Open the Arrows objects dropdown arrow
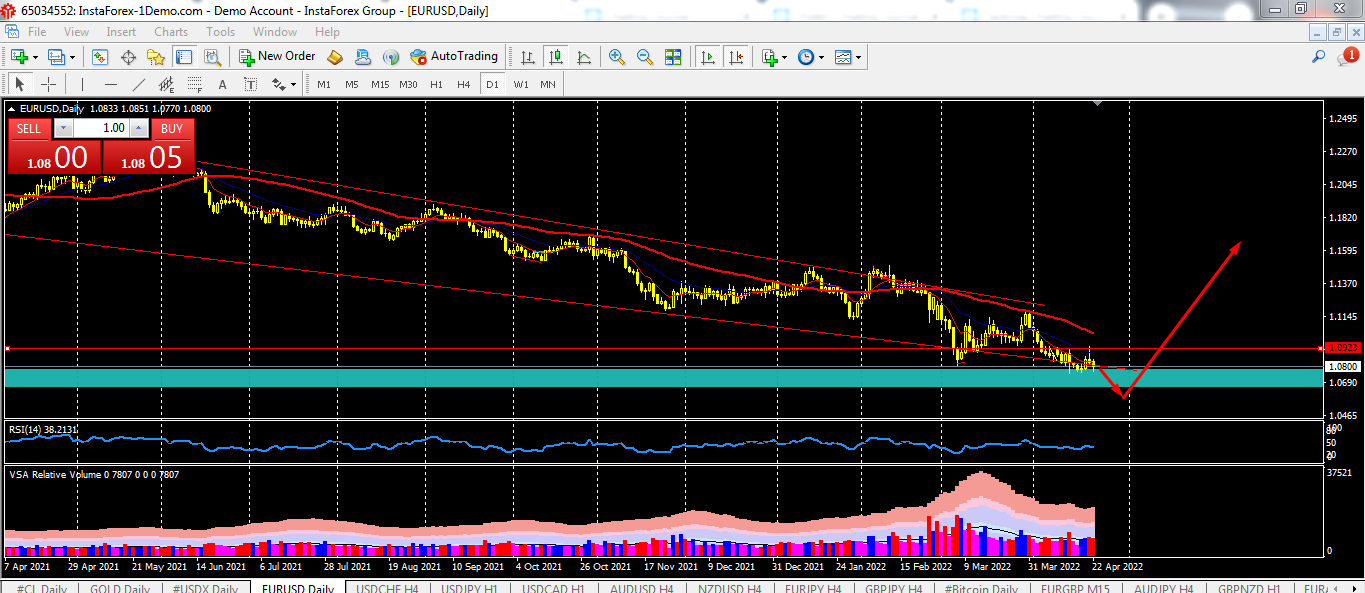The height and width of the screenshot is (593, 1365). coord(294,84)
